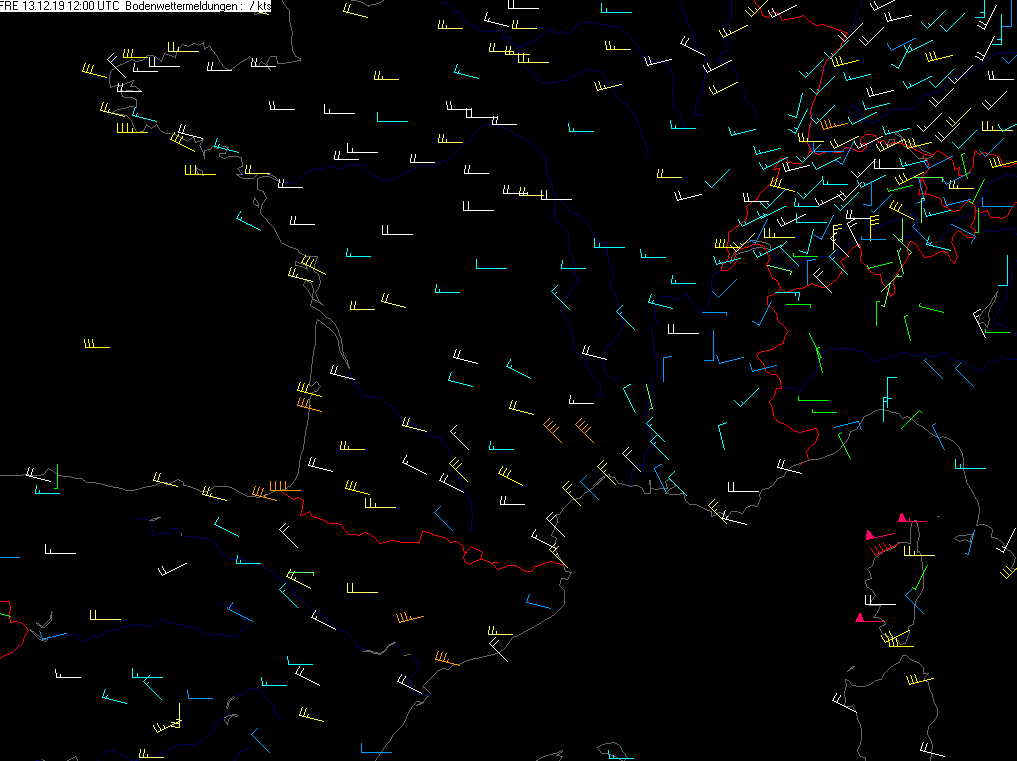Click the pink pennant barb off southwestern Corsica
The width and height of the screenshot is (1017, 761).
[x=860, y=618]
